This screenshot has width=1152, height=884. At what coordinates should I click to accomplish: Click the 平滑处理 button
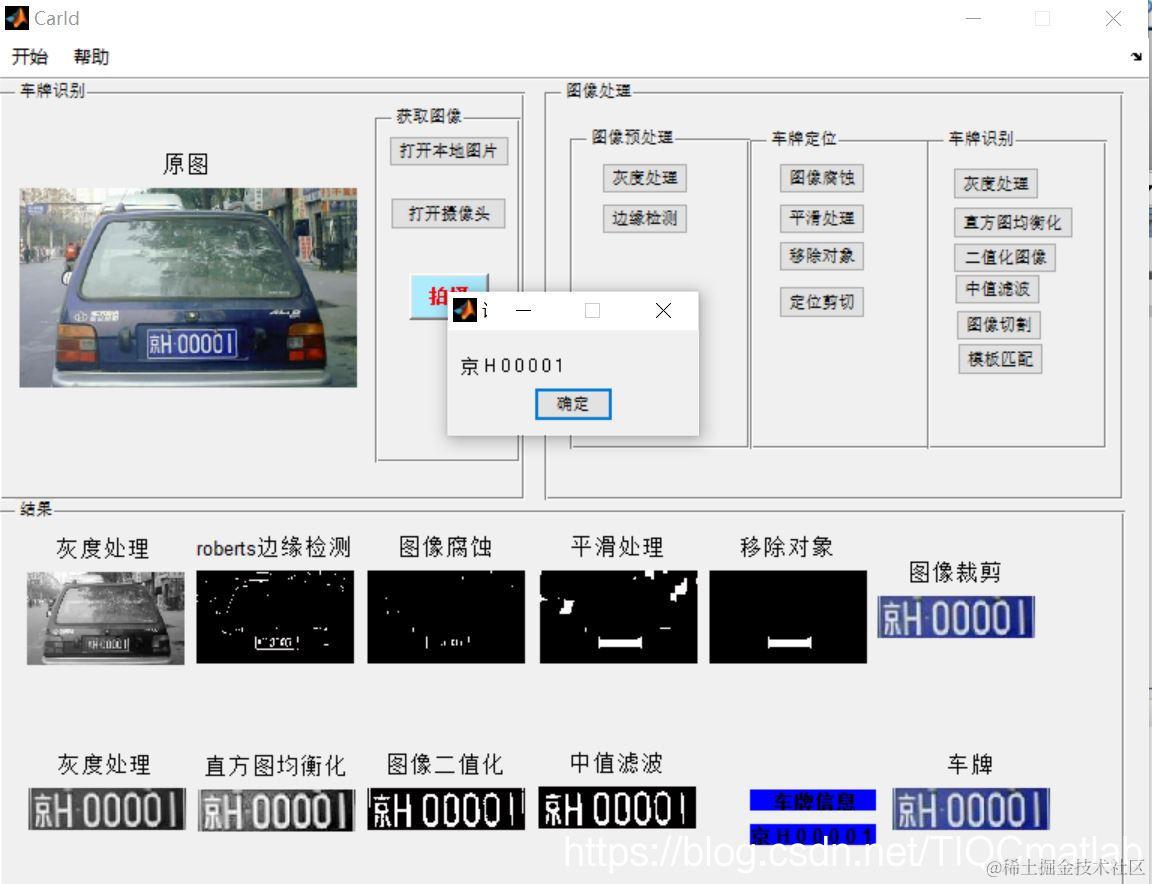pos(821,218)
